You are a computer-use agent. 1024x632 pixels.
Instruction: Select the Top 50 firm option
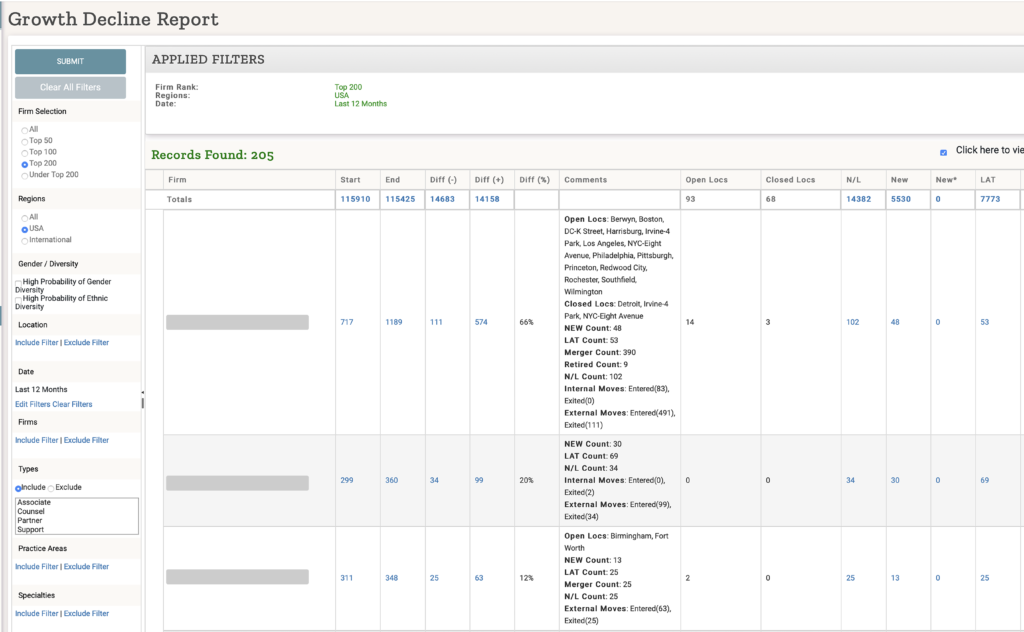pyautogui.click(x=25, y=141)
